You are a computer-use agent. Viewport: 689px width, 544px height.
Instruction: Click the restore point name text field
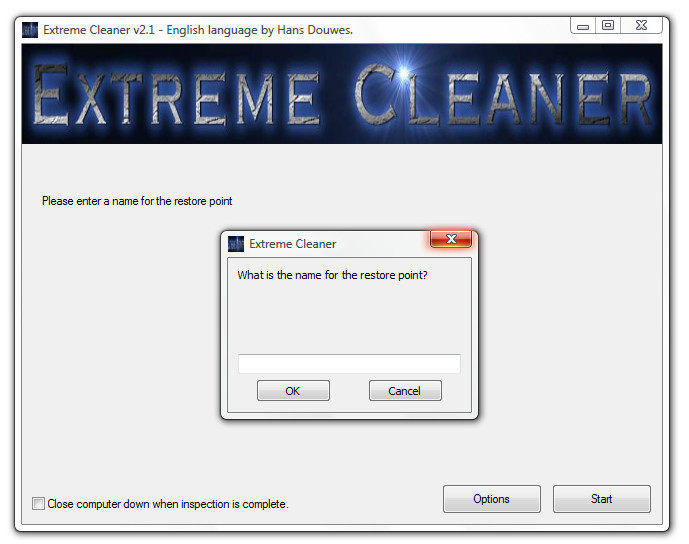pyautogui.click(x=349, y=364)
